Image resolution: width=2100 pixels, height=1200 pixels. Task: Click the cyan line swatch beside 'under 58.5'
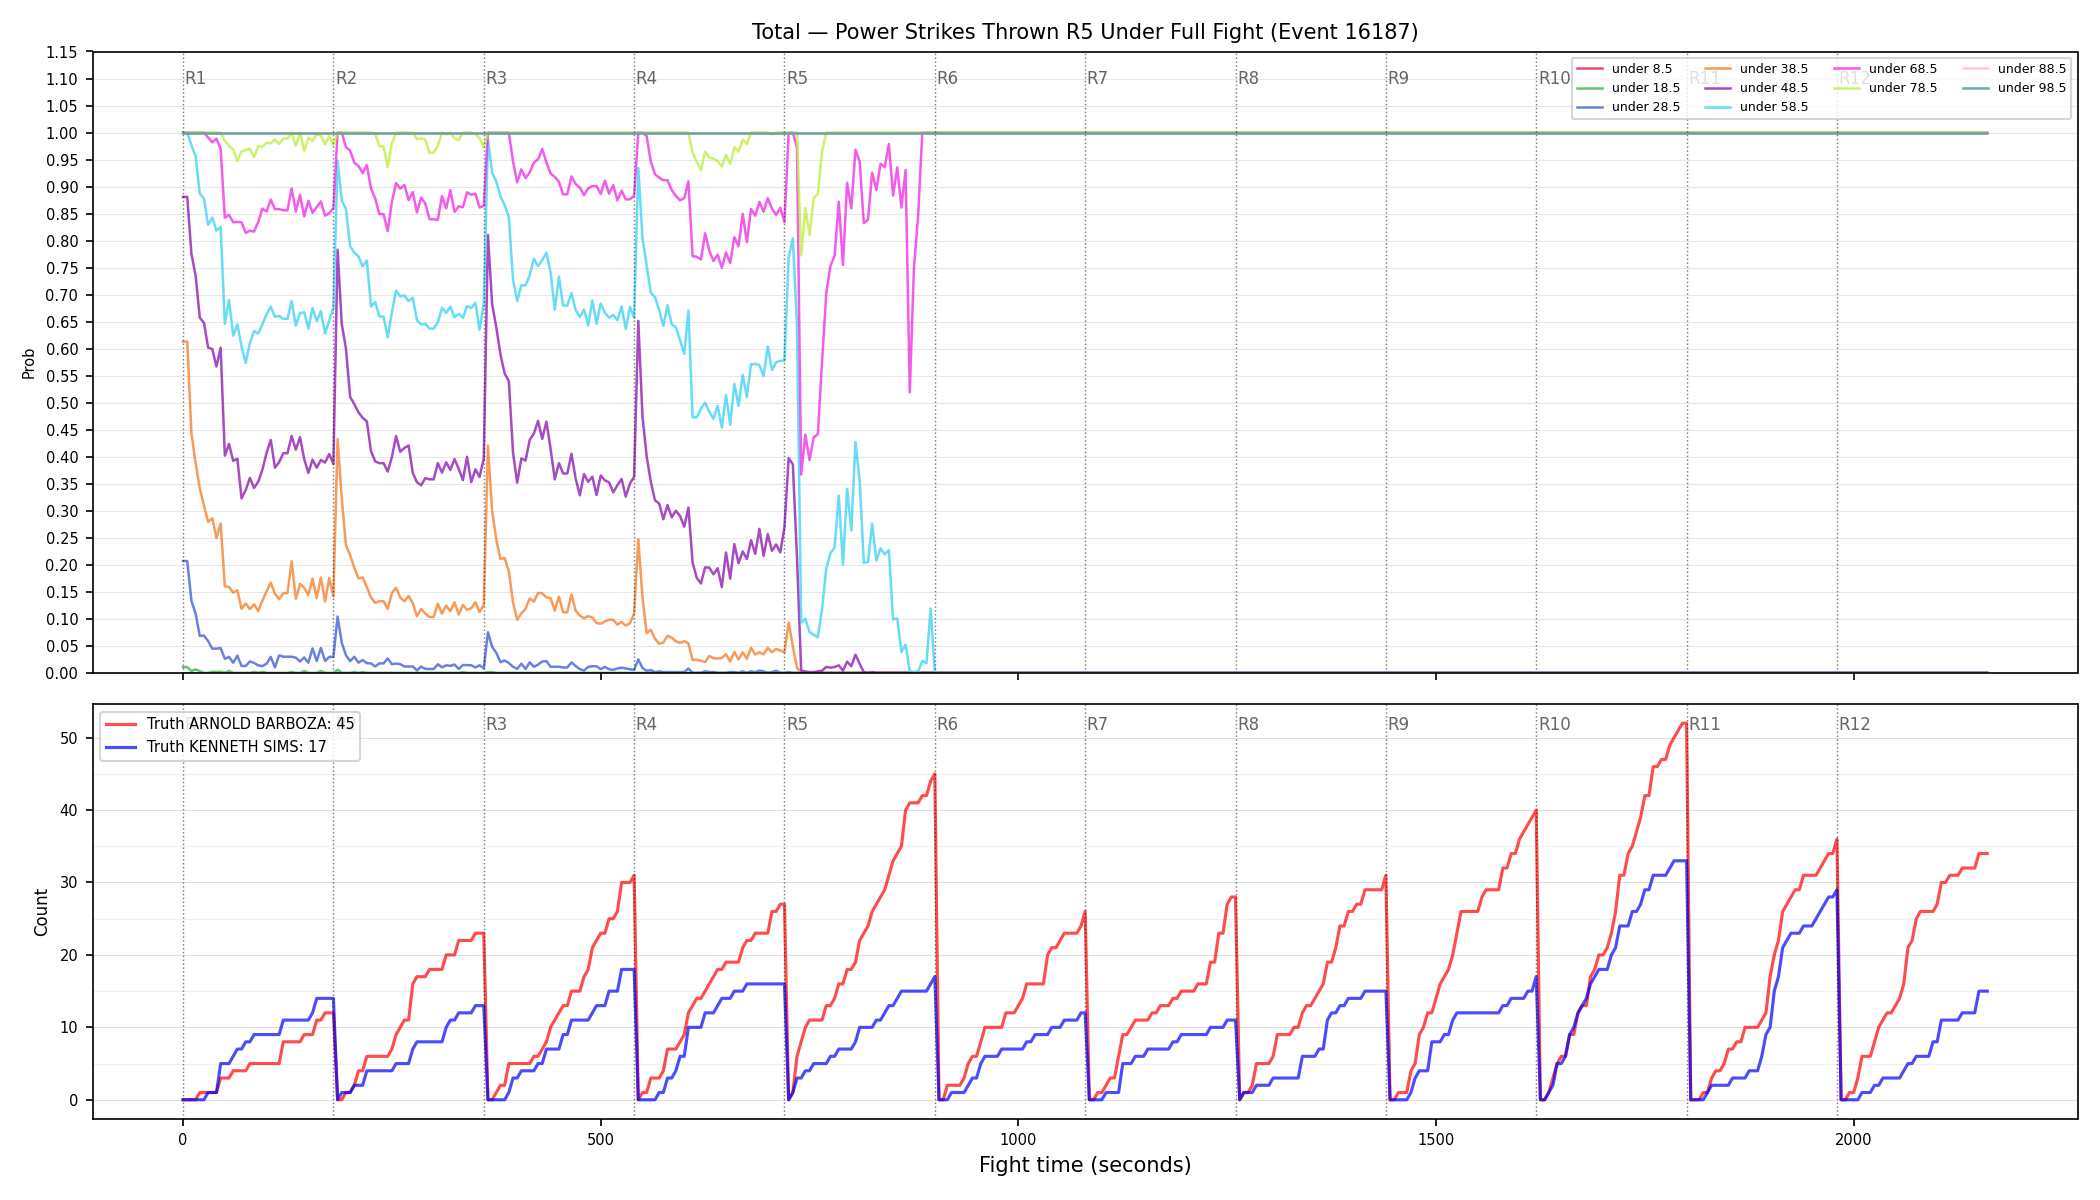pyautogui.click(x=1718, y=107)
